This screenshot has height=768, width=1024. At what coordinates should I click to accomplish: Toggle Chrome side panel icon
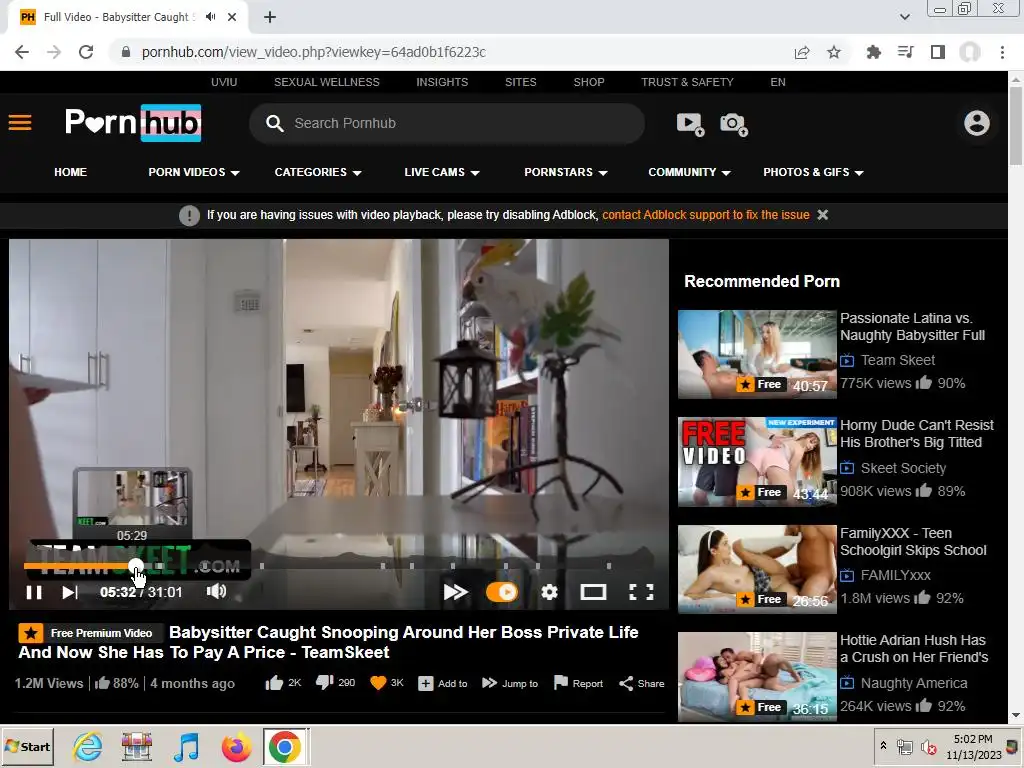(938, 52)
